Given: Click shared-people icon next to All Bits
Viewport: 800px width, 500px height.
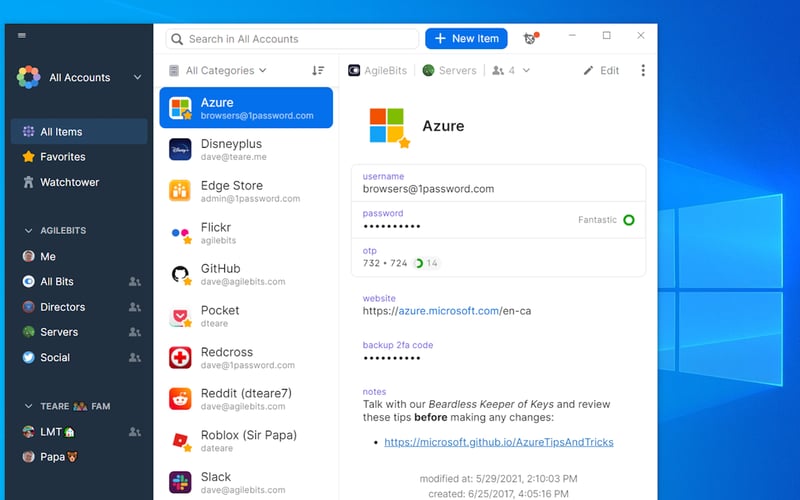Looking at the screenshot, I should pos(135,282).
